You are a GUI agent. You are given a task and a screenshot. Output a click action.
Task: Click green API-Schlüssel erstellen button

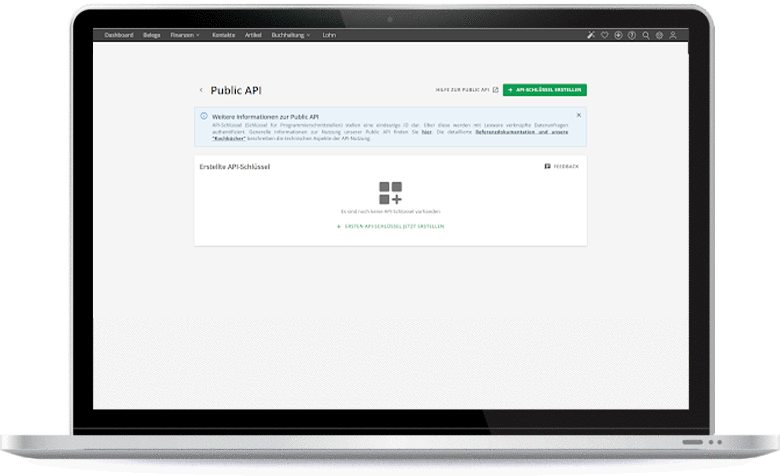click(x=544, y=90)
